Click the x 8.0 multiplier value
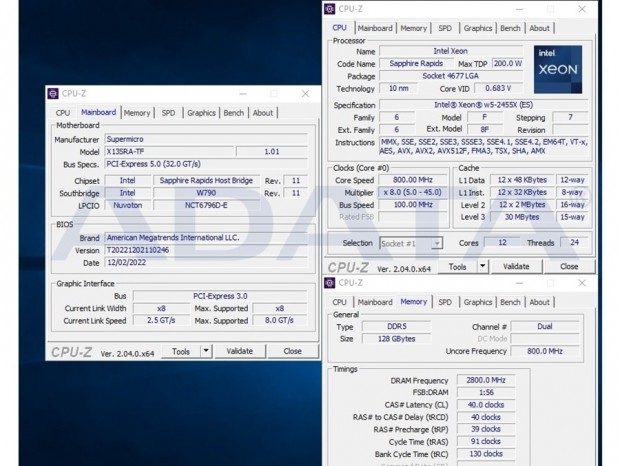 click(413, 192)
